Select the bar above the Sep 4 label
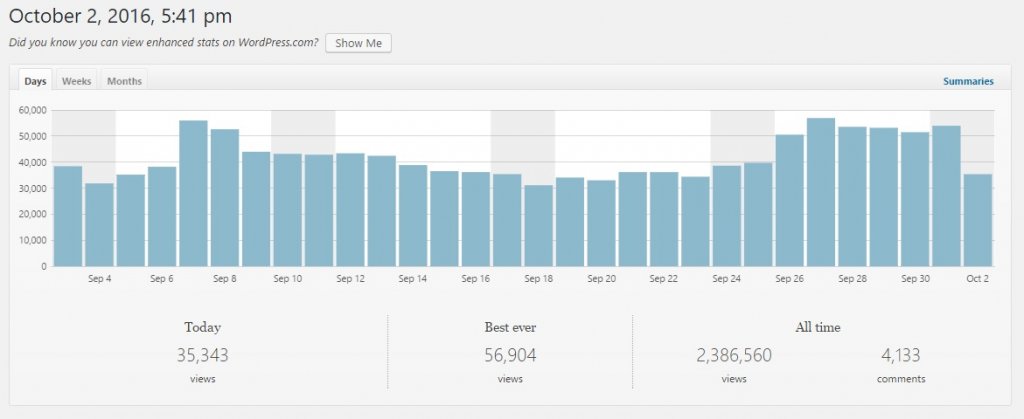Viewport: 1024px width, 419px height. tap(99, 225)
